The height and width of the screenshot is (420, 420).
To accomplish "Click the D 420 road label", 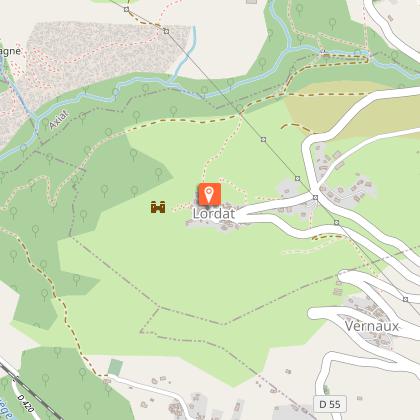I will coord(26,403).
